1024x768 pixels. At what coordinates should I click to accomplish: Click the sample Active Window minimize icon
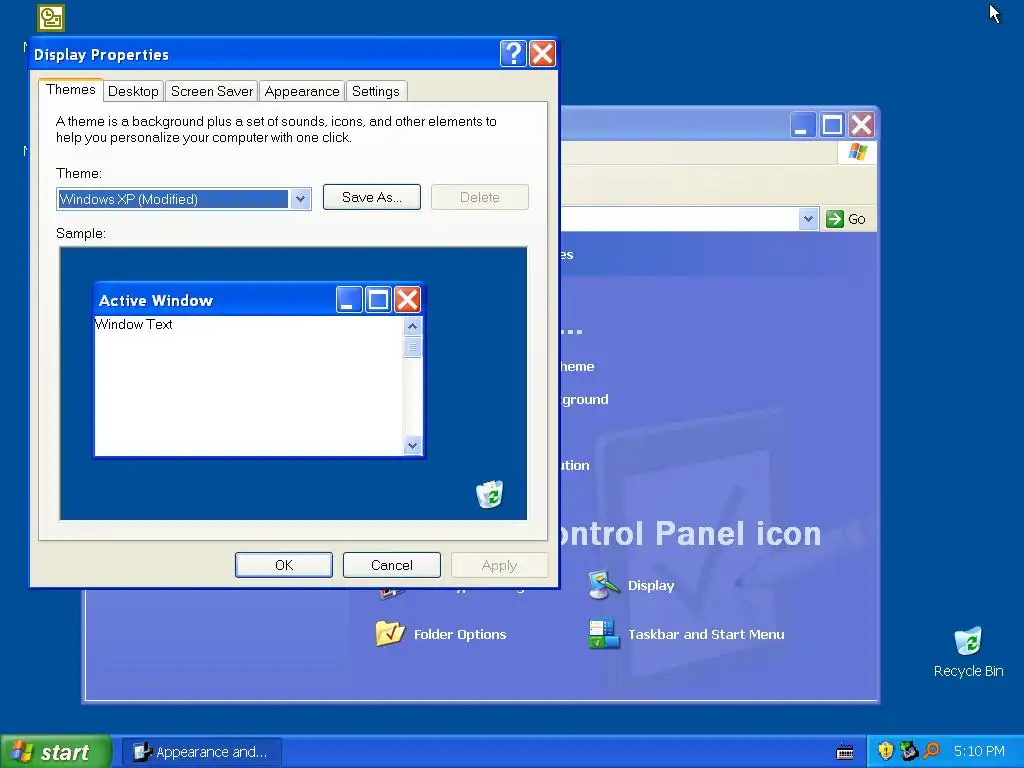tap(349, 300)
